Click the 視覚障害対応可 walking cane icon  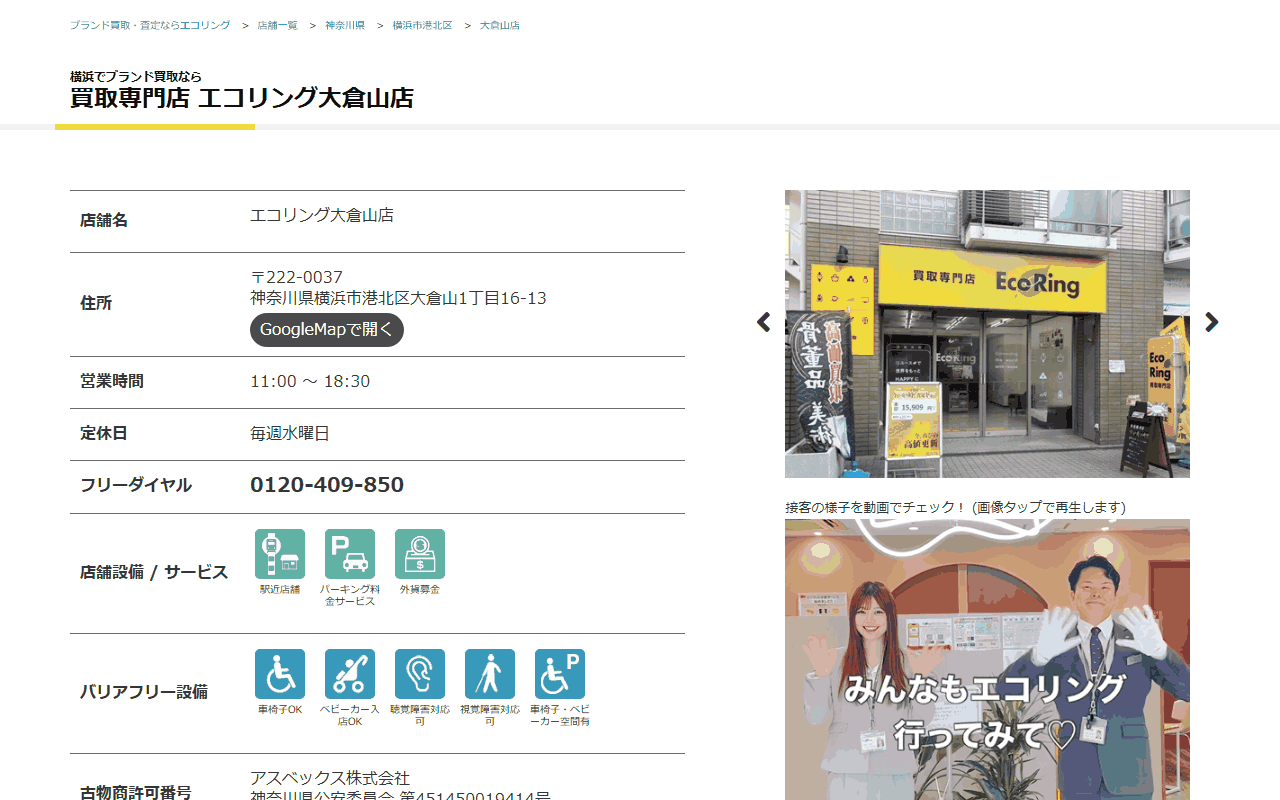click(490, 674)
